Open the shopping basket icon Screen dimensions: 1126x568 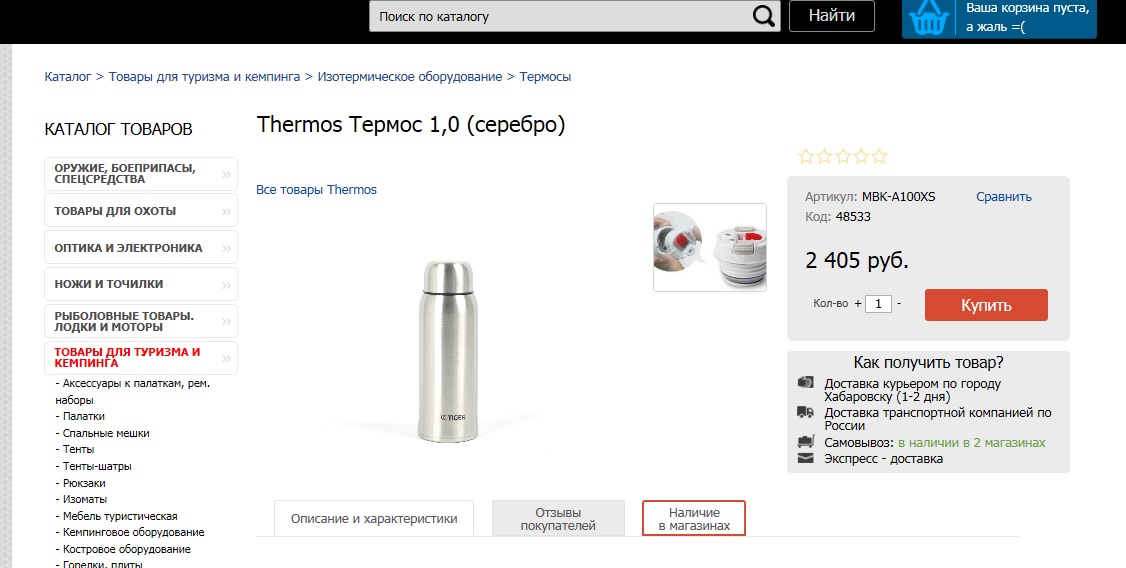[x=930, y=18]
